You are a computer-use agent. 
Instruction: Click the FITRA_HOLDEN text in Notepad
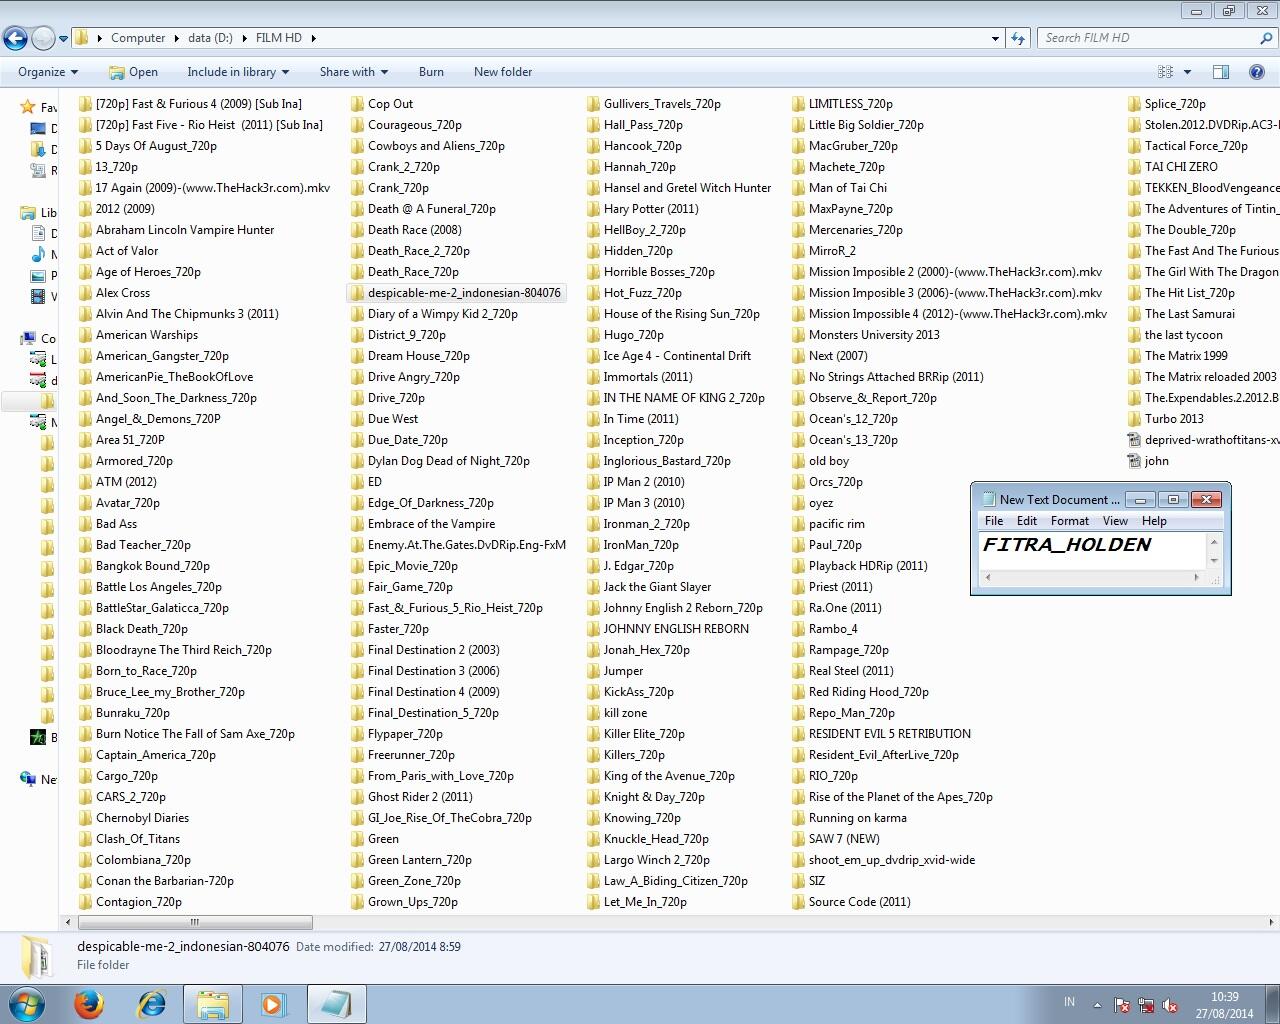(x=1067, y=545)
